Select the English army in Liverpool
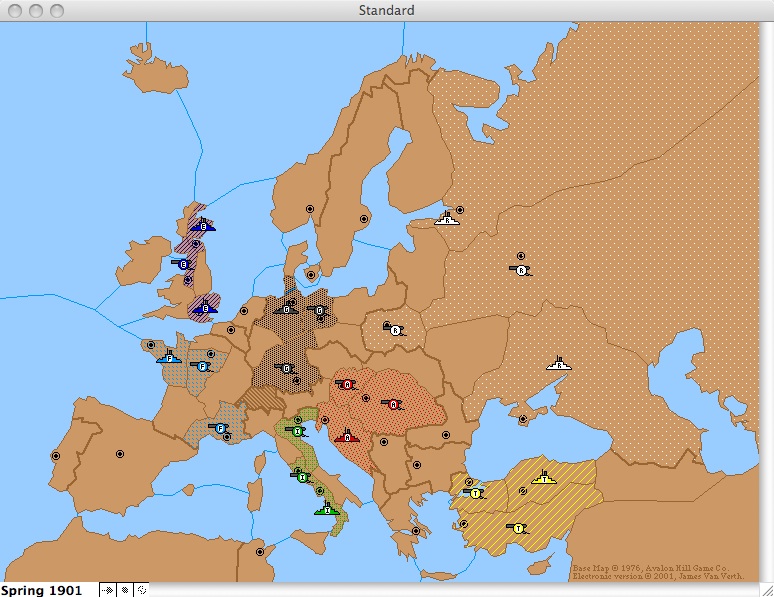Screen dimensions: 774x597 coord(183,264)
